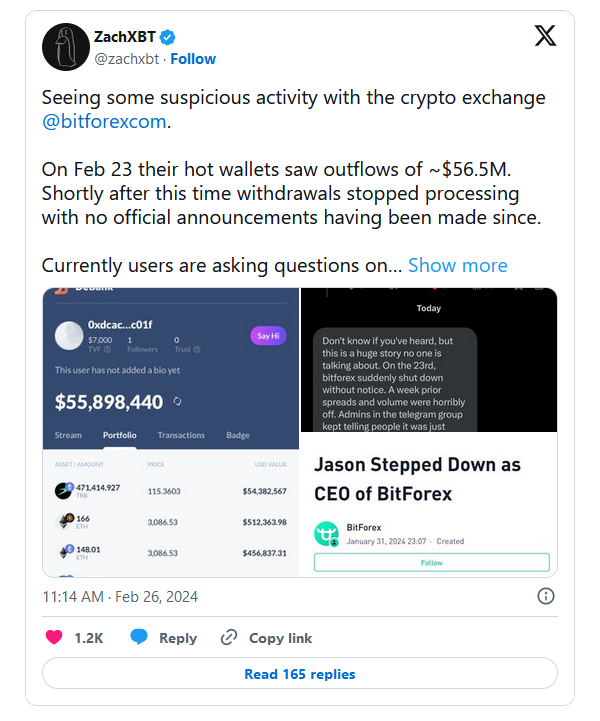Click the tweet timestamp Feb 26, 2024
Viewport: 600px width, 721px height.
120,597
